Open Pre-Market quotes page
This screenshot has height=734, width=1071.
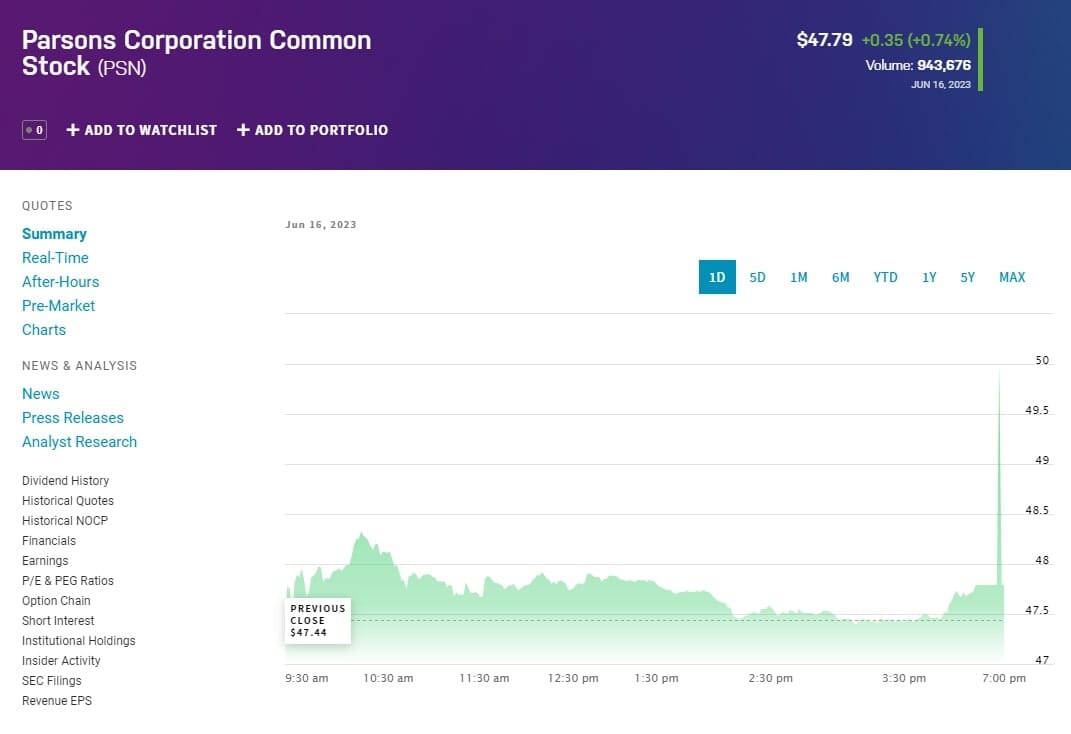[58, 306]
